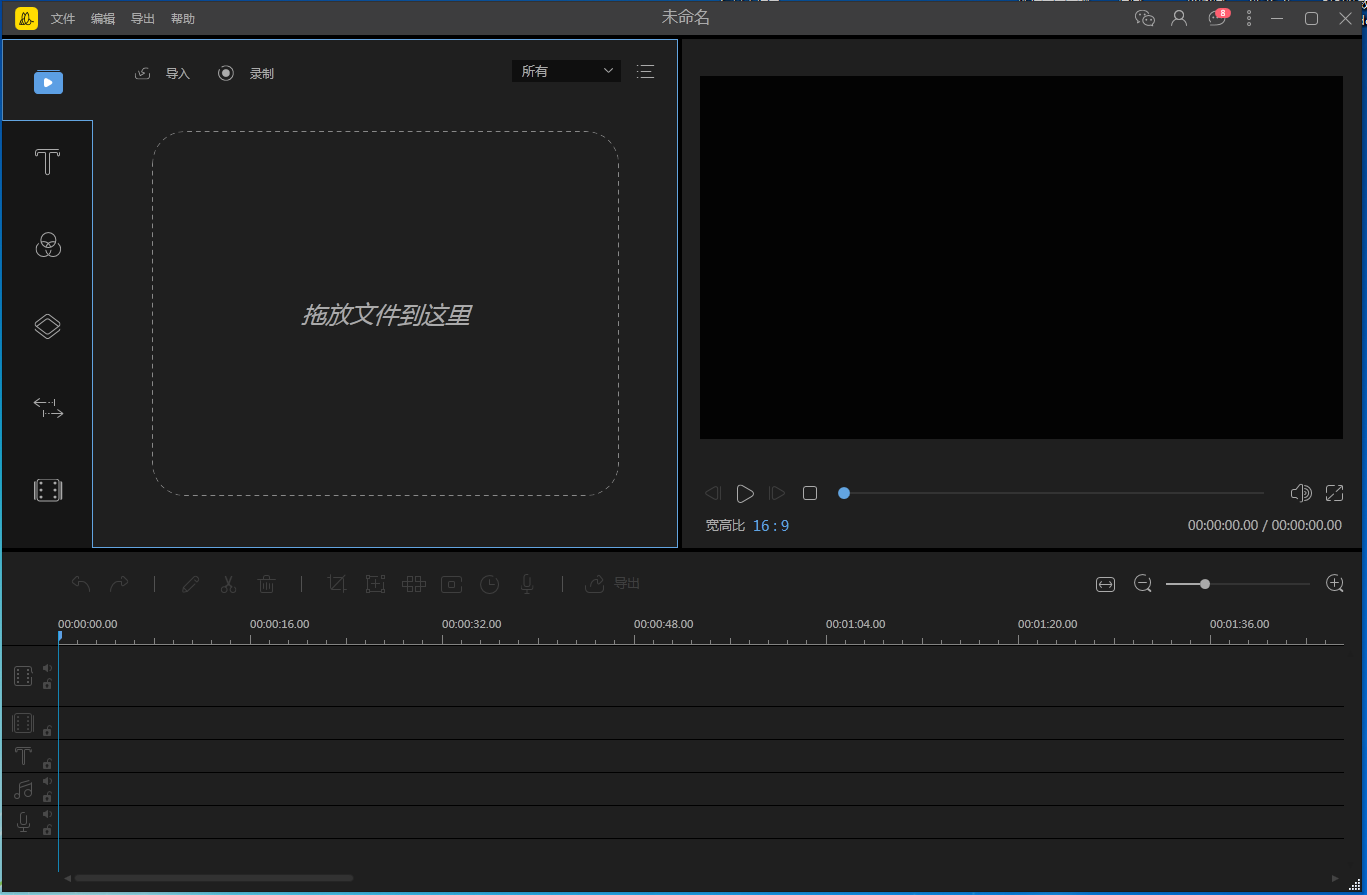
Task: Click the music track note icon
Action: (23, 789)
